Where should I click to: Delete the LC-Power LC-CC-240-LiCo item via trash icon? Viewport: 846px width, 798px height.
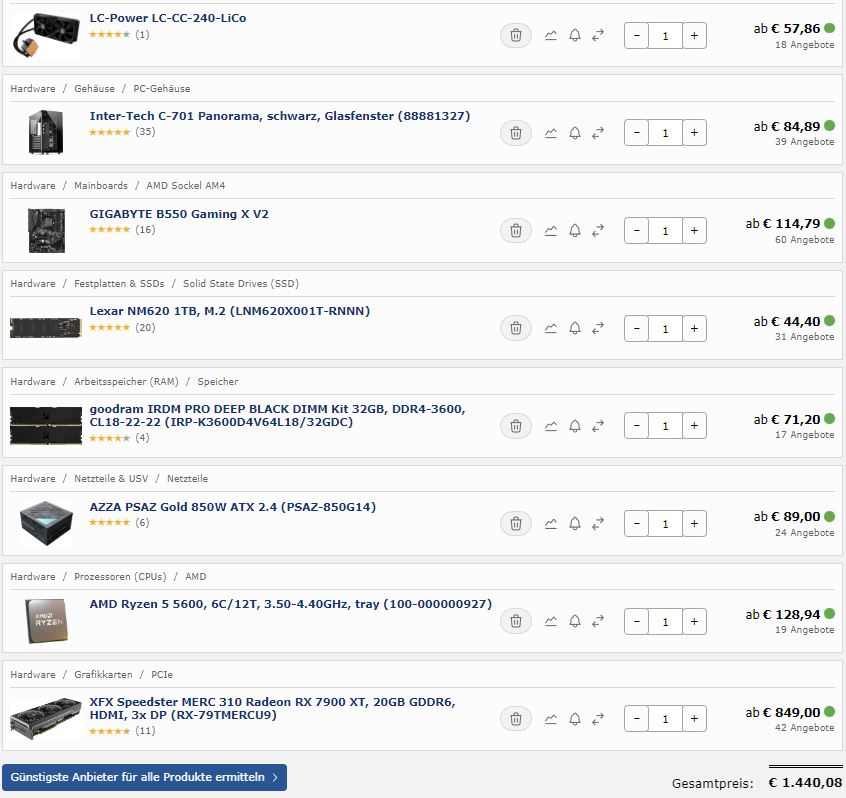(516, 36)
